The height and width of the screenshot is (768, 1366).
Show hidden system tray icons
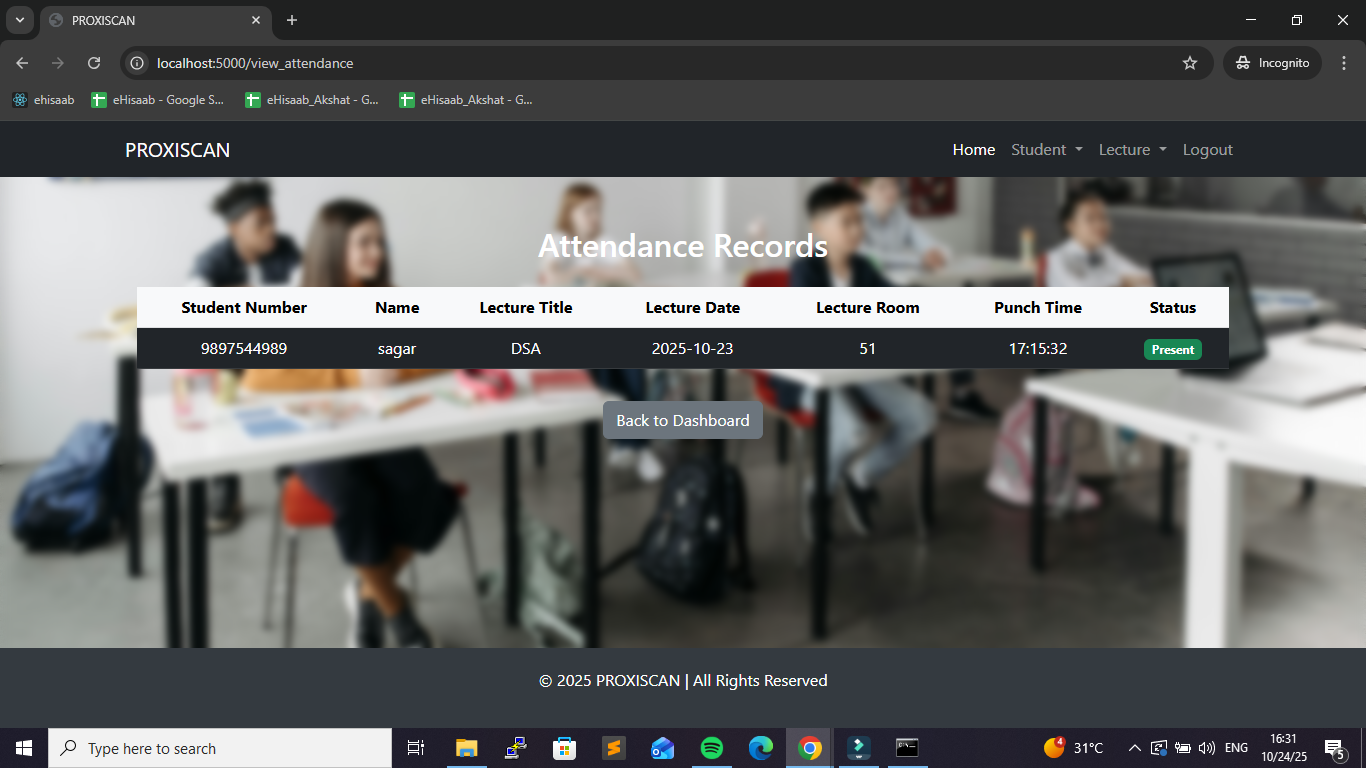(1134, 748)
